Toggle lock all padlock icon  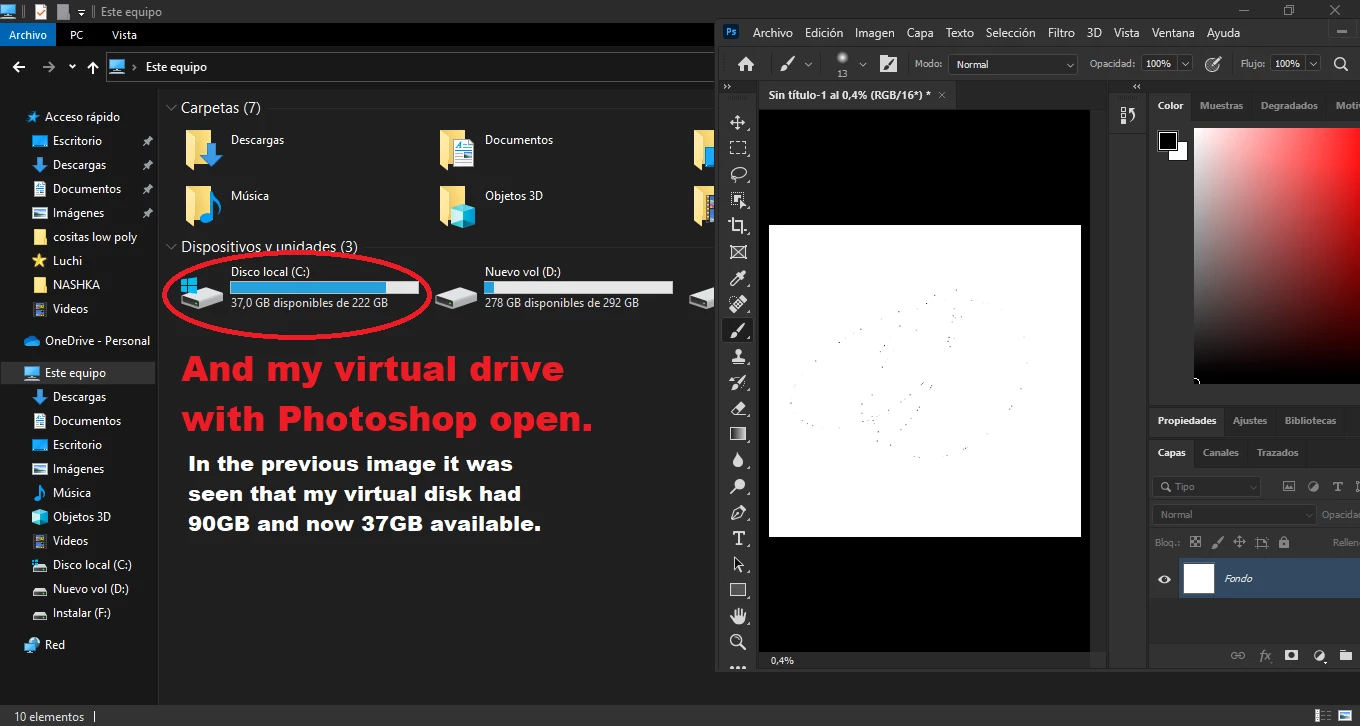tap(1283, 542)
